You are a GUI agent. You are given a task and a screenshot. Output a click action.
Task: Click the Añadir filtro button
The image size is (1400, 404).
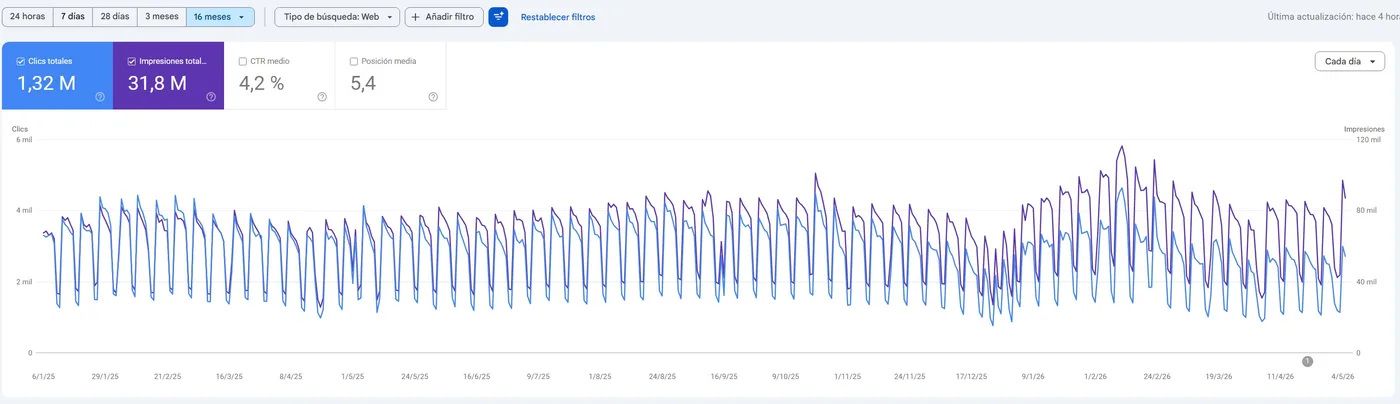(x=444, y=17)
